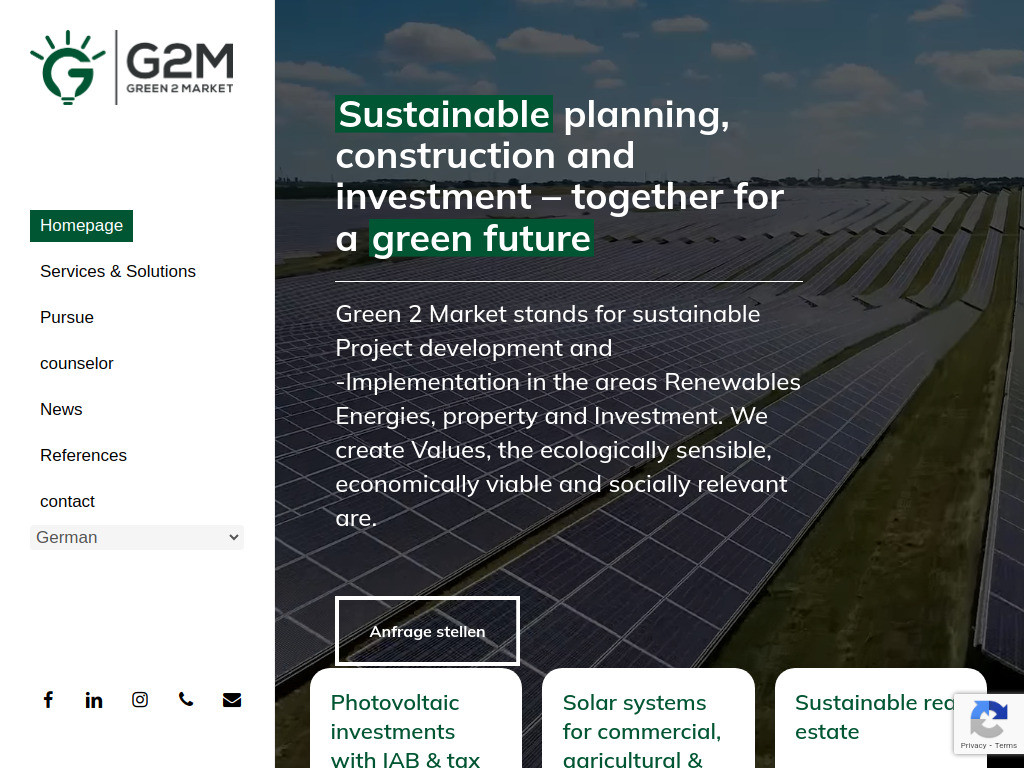Switch to the Services & Solutions menu item
This screenshot has height=768, width=1024.
point(117,271)
